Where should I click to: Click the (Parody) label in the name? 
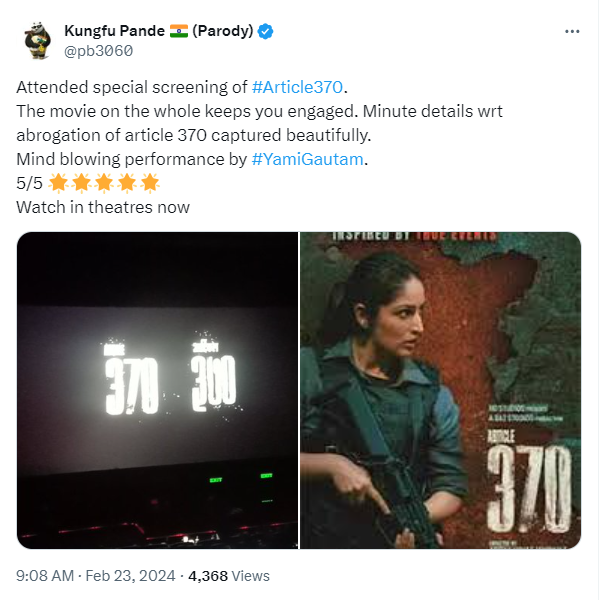pyautogui.click(x=223, y=31)
